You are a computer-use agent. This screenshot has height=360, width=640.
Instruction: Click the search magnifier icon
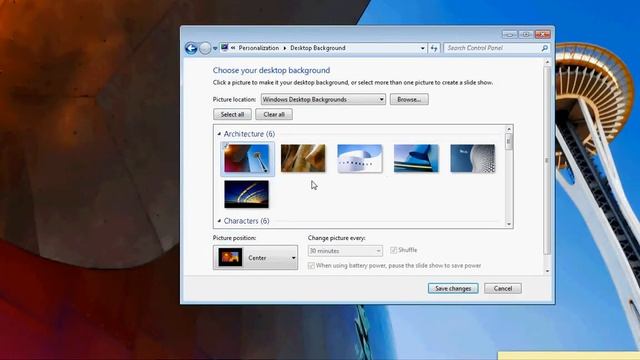pos(544,48)
